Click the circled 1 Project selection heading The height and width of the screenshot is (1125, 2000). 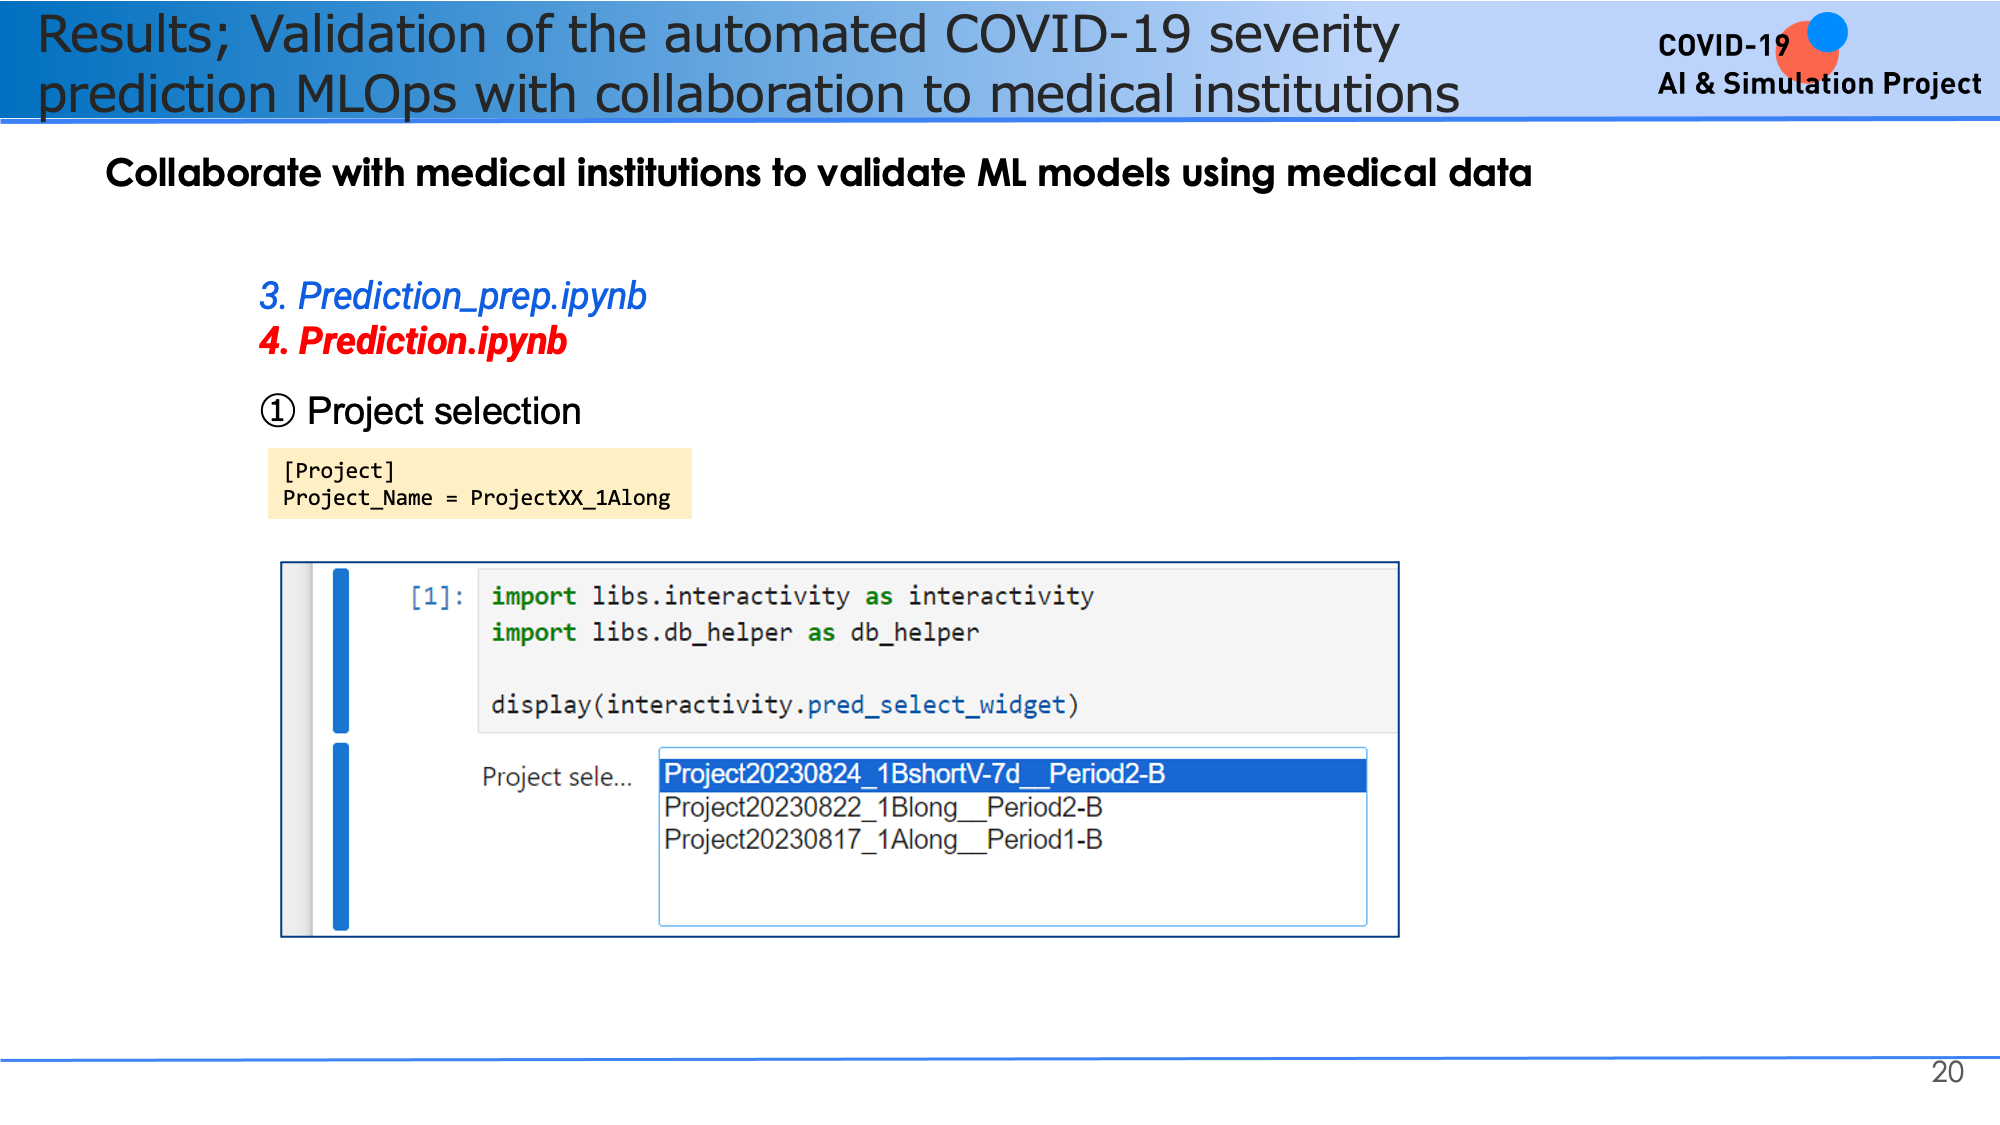421,411
